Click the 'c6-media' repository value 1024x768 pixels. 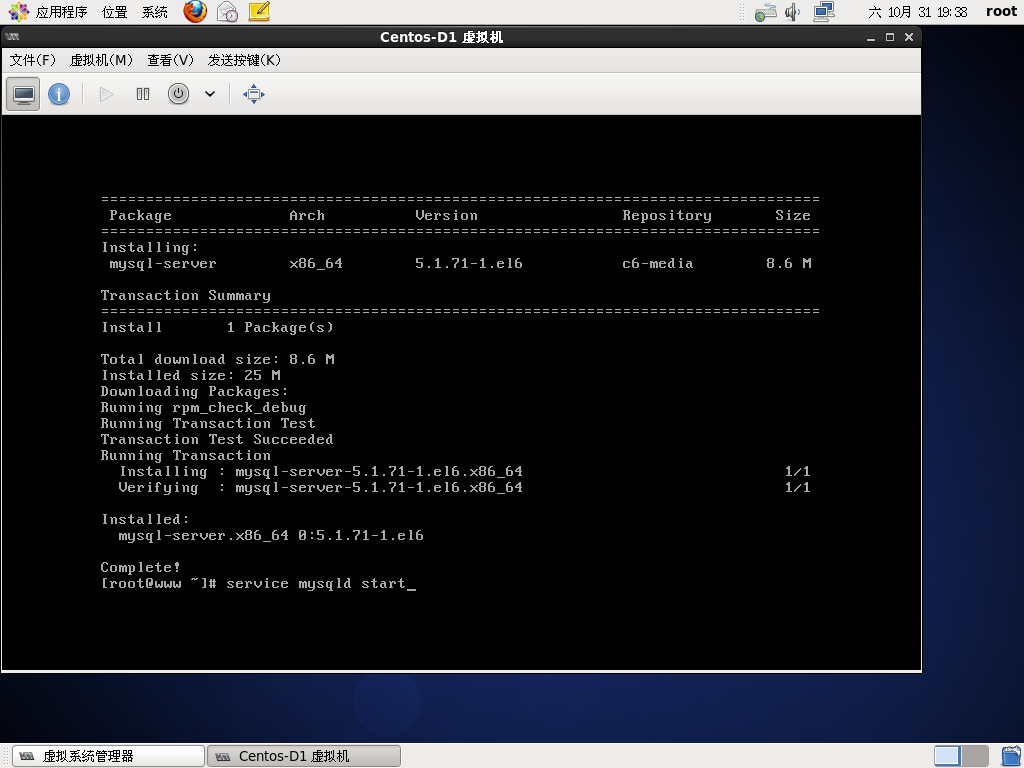[x=658, y=263]
